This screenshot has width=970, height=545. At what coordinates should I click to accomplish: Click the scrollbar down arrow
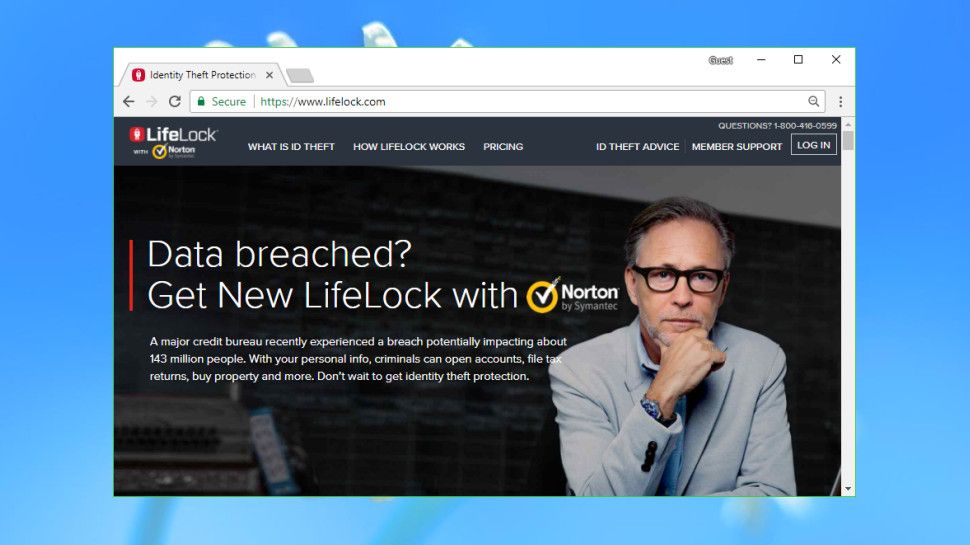click(x=848, y=489)
